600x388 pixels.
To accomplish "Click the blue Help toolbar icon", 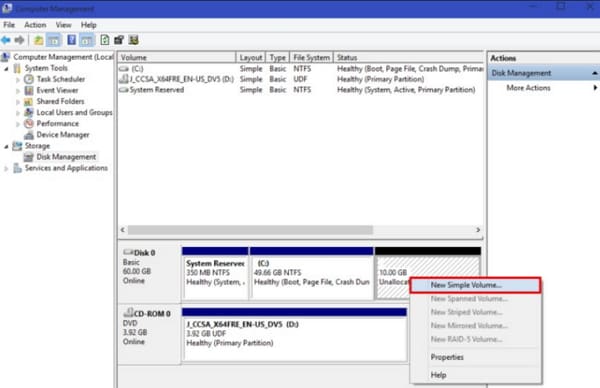I will click(72, 40).
